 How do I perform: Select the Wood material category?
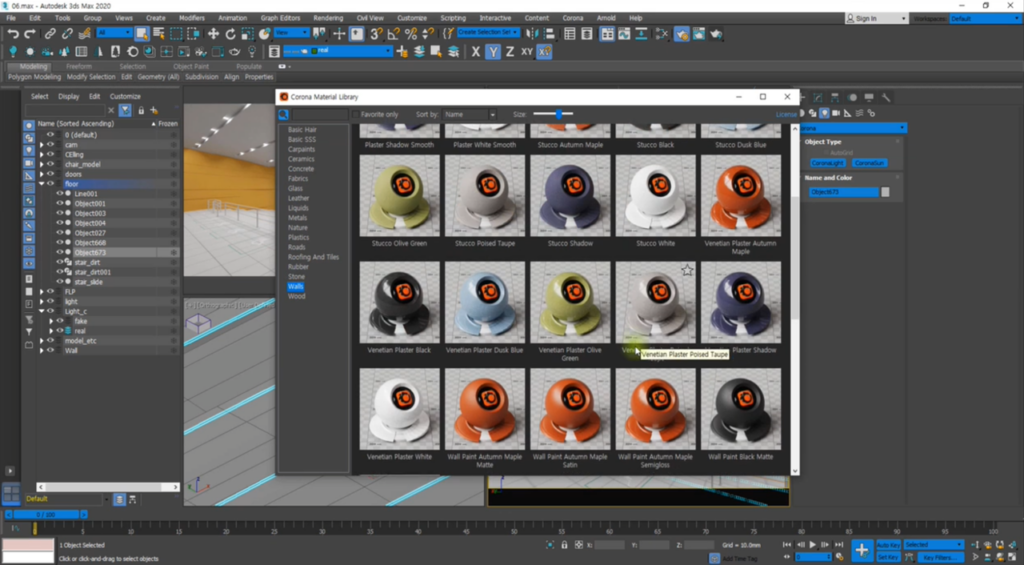pyautogui.click(x=296, y=296)
